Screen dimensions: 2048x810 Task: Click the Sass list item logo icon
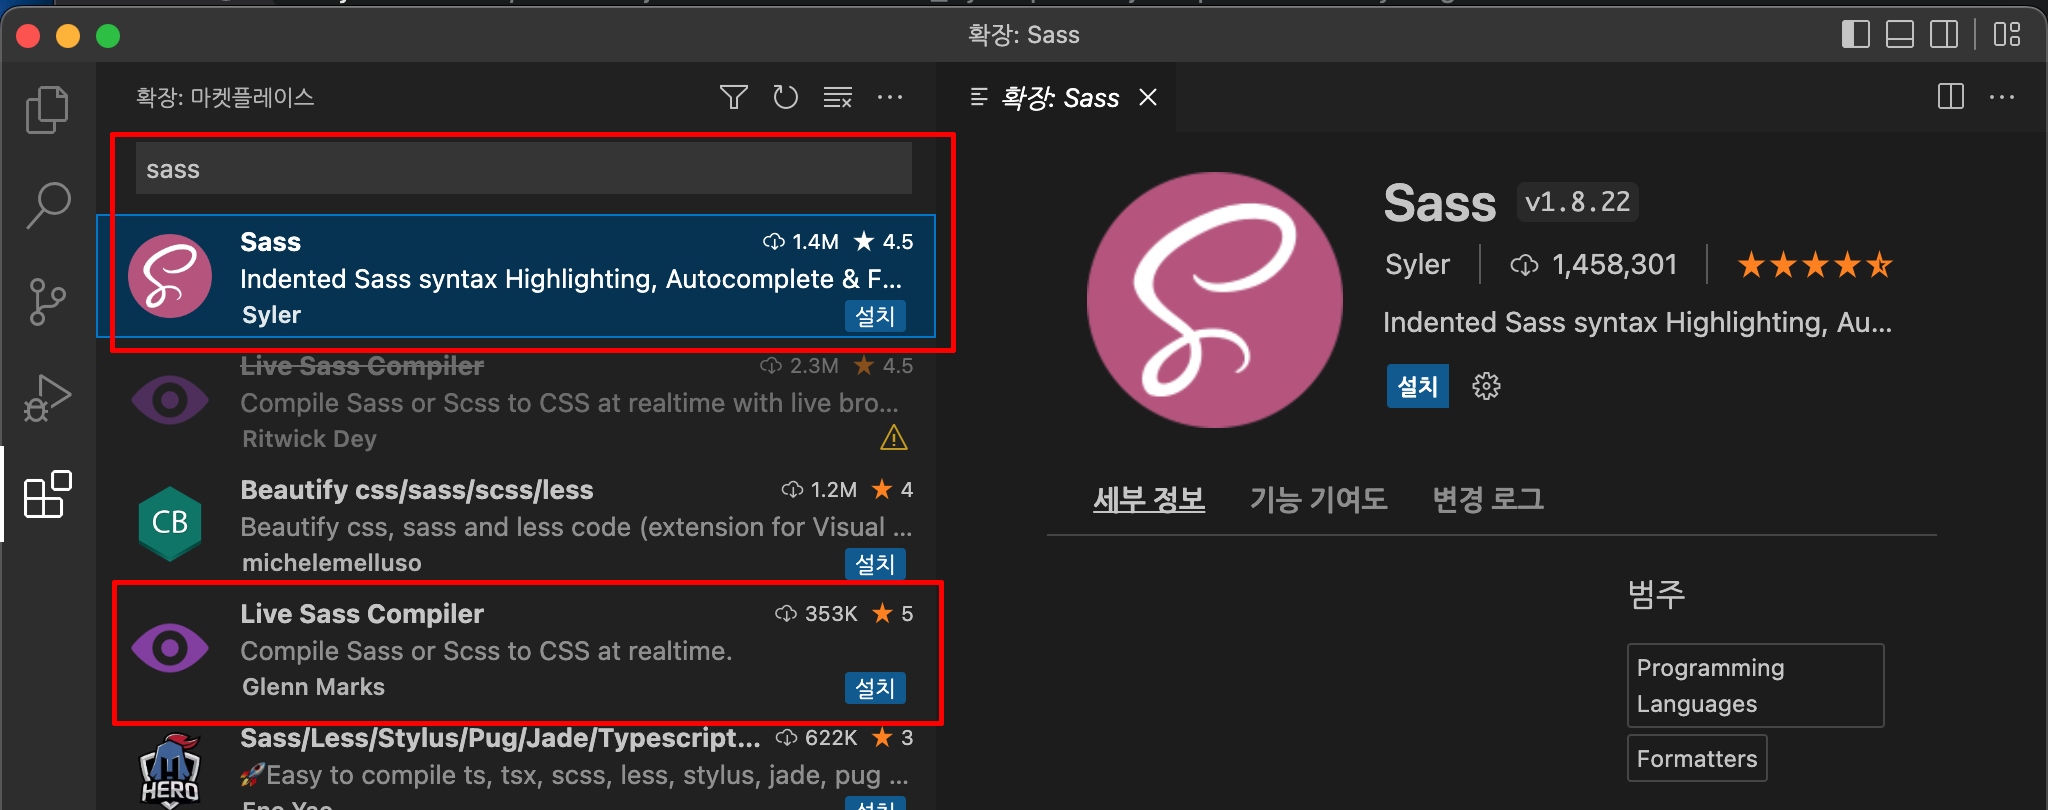click(x=170, y=276)
